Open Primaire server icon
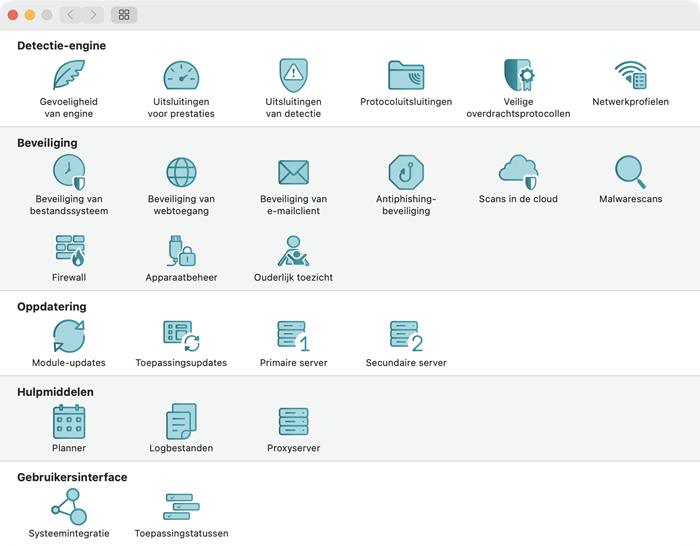This screenshot has width=700, height=546. coord(293,336)
